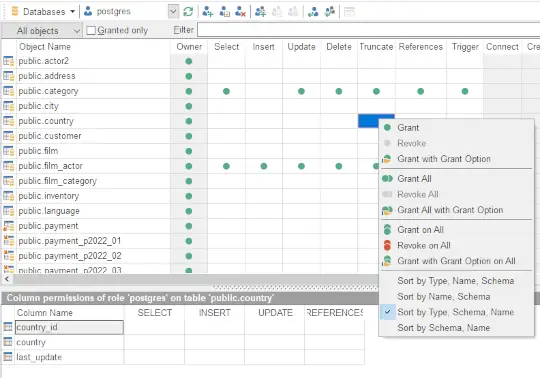
Task: Toggle References permission dot for public.category
Action: point(420,91)
